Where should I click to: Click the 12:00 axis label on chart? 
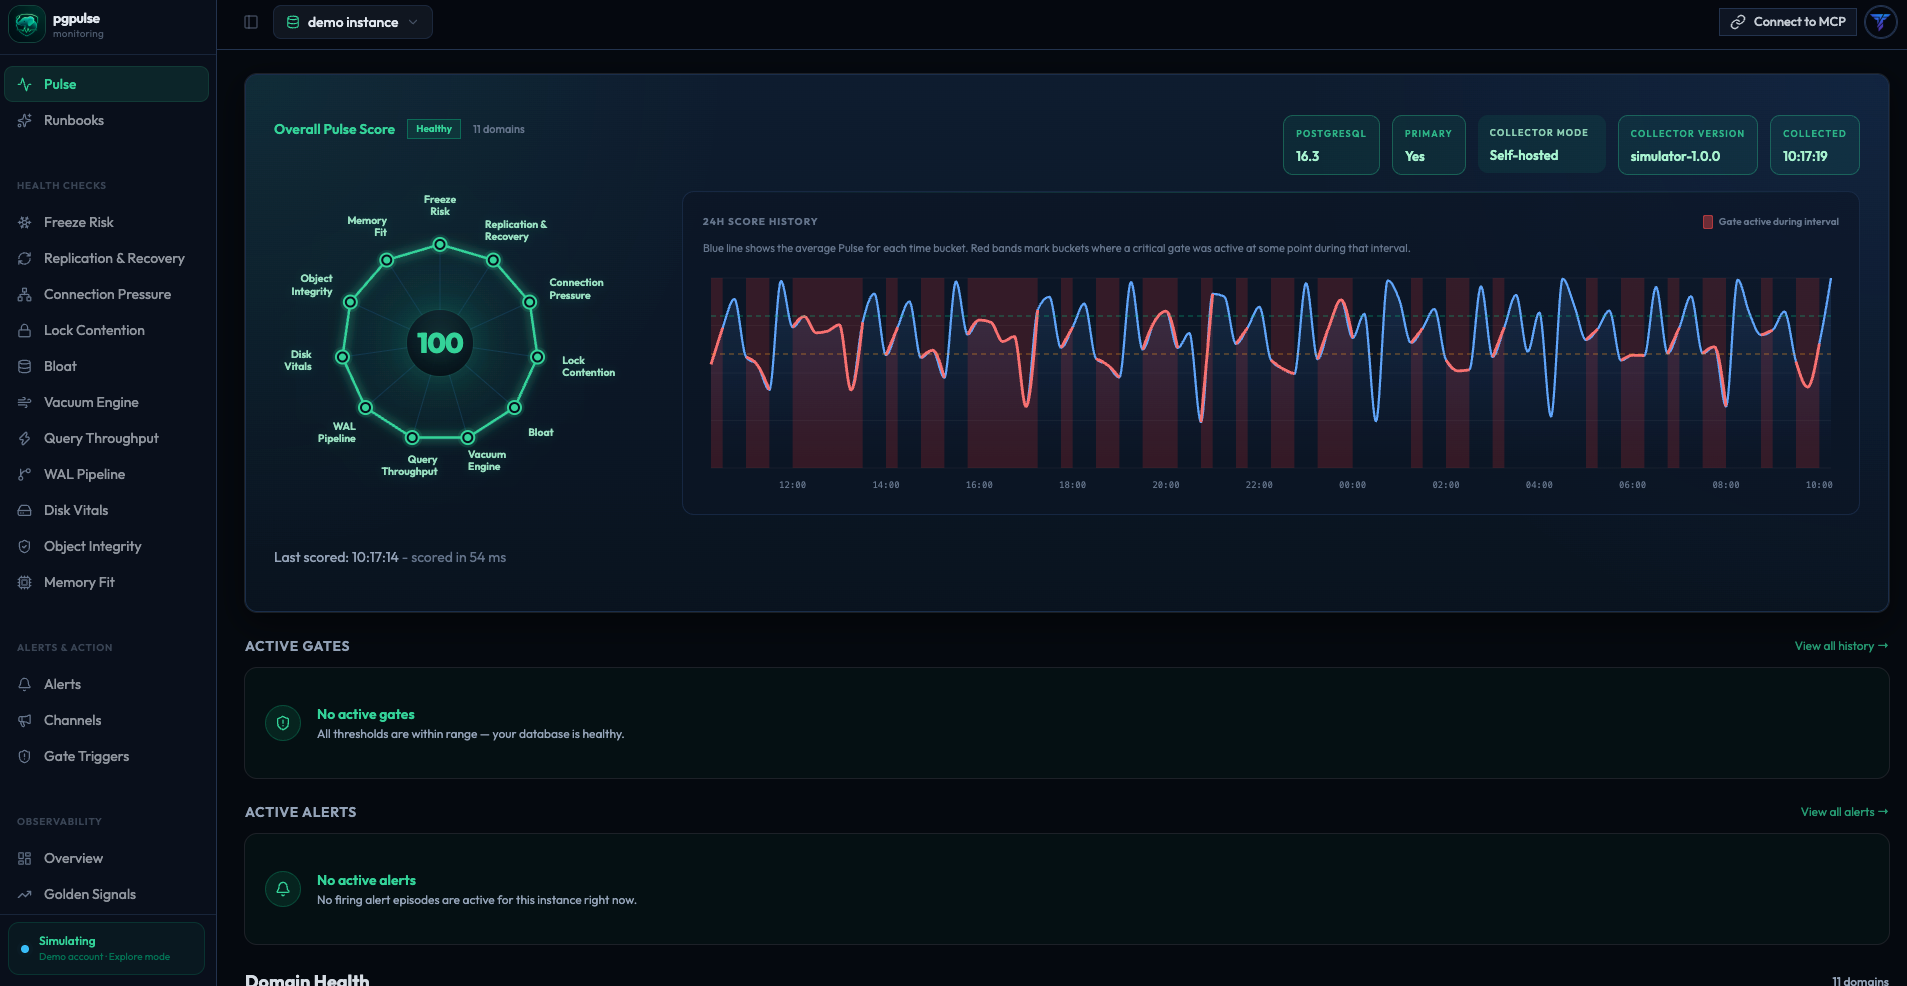[x=792, y=485]
